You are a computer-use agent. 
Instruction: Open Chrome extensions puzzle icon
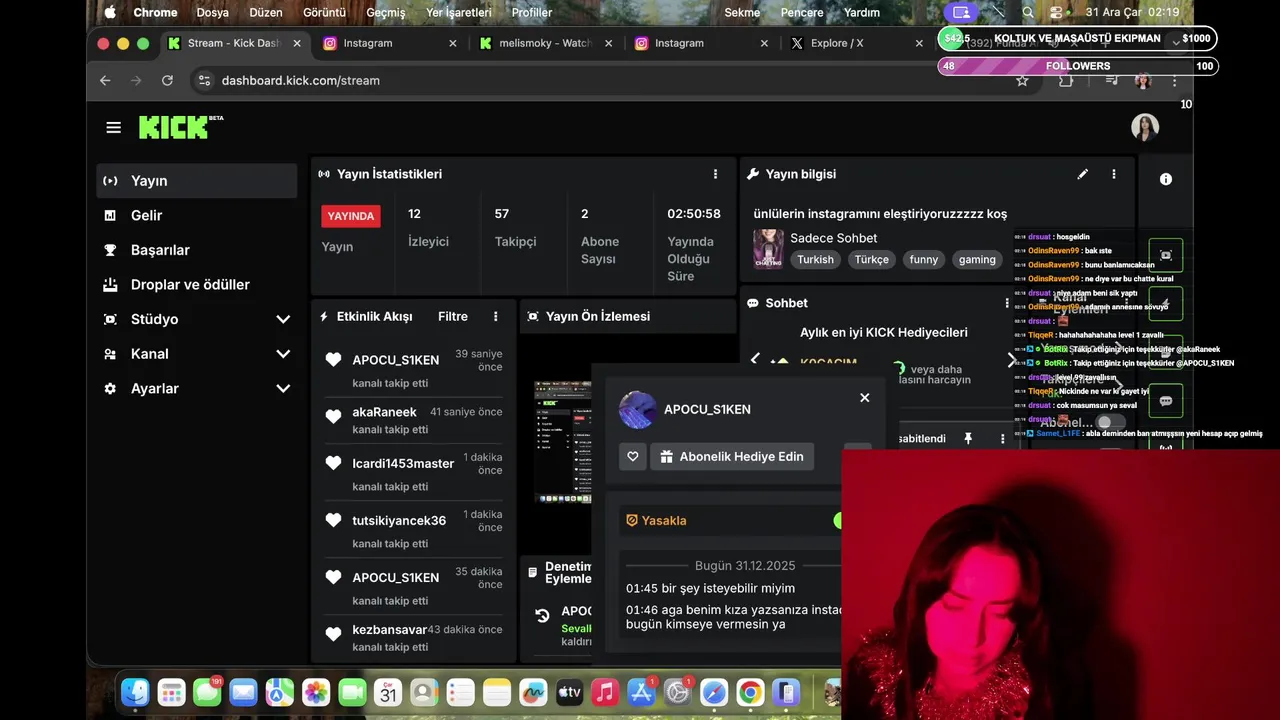coord(1066,80)
